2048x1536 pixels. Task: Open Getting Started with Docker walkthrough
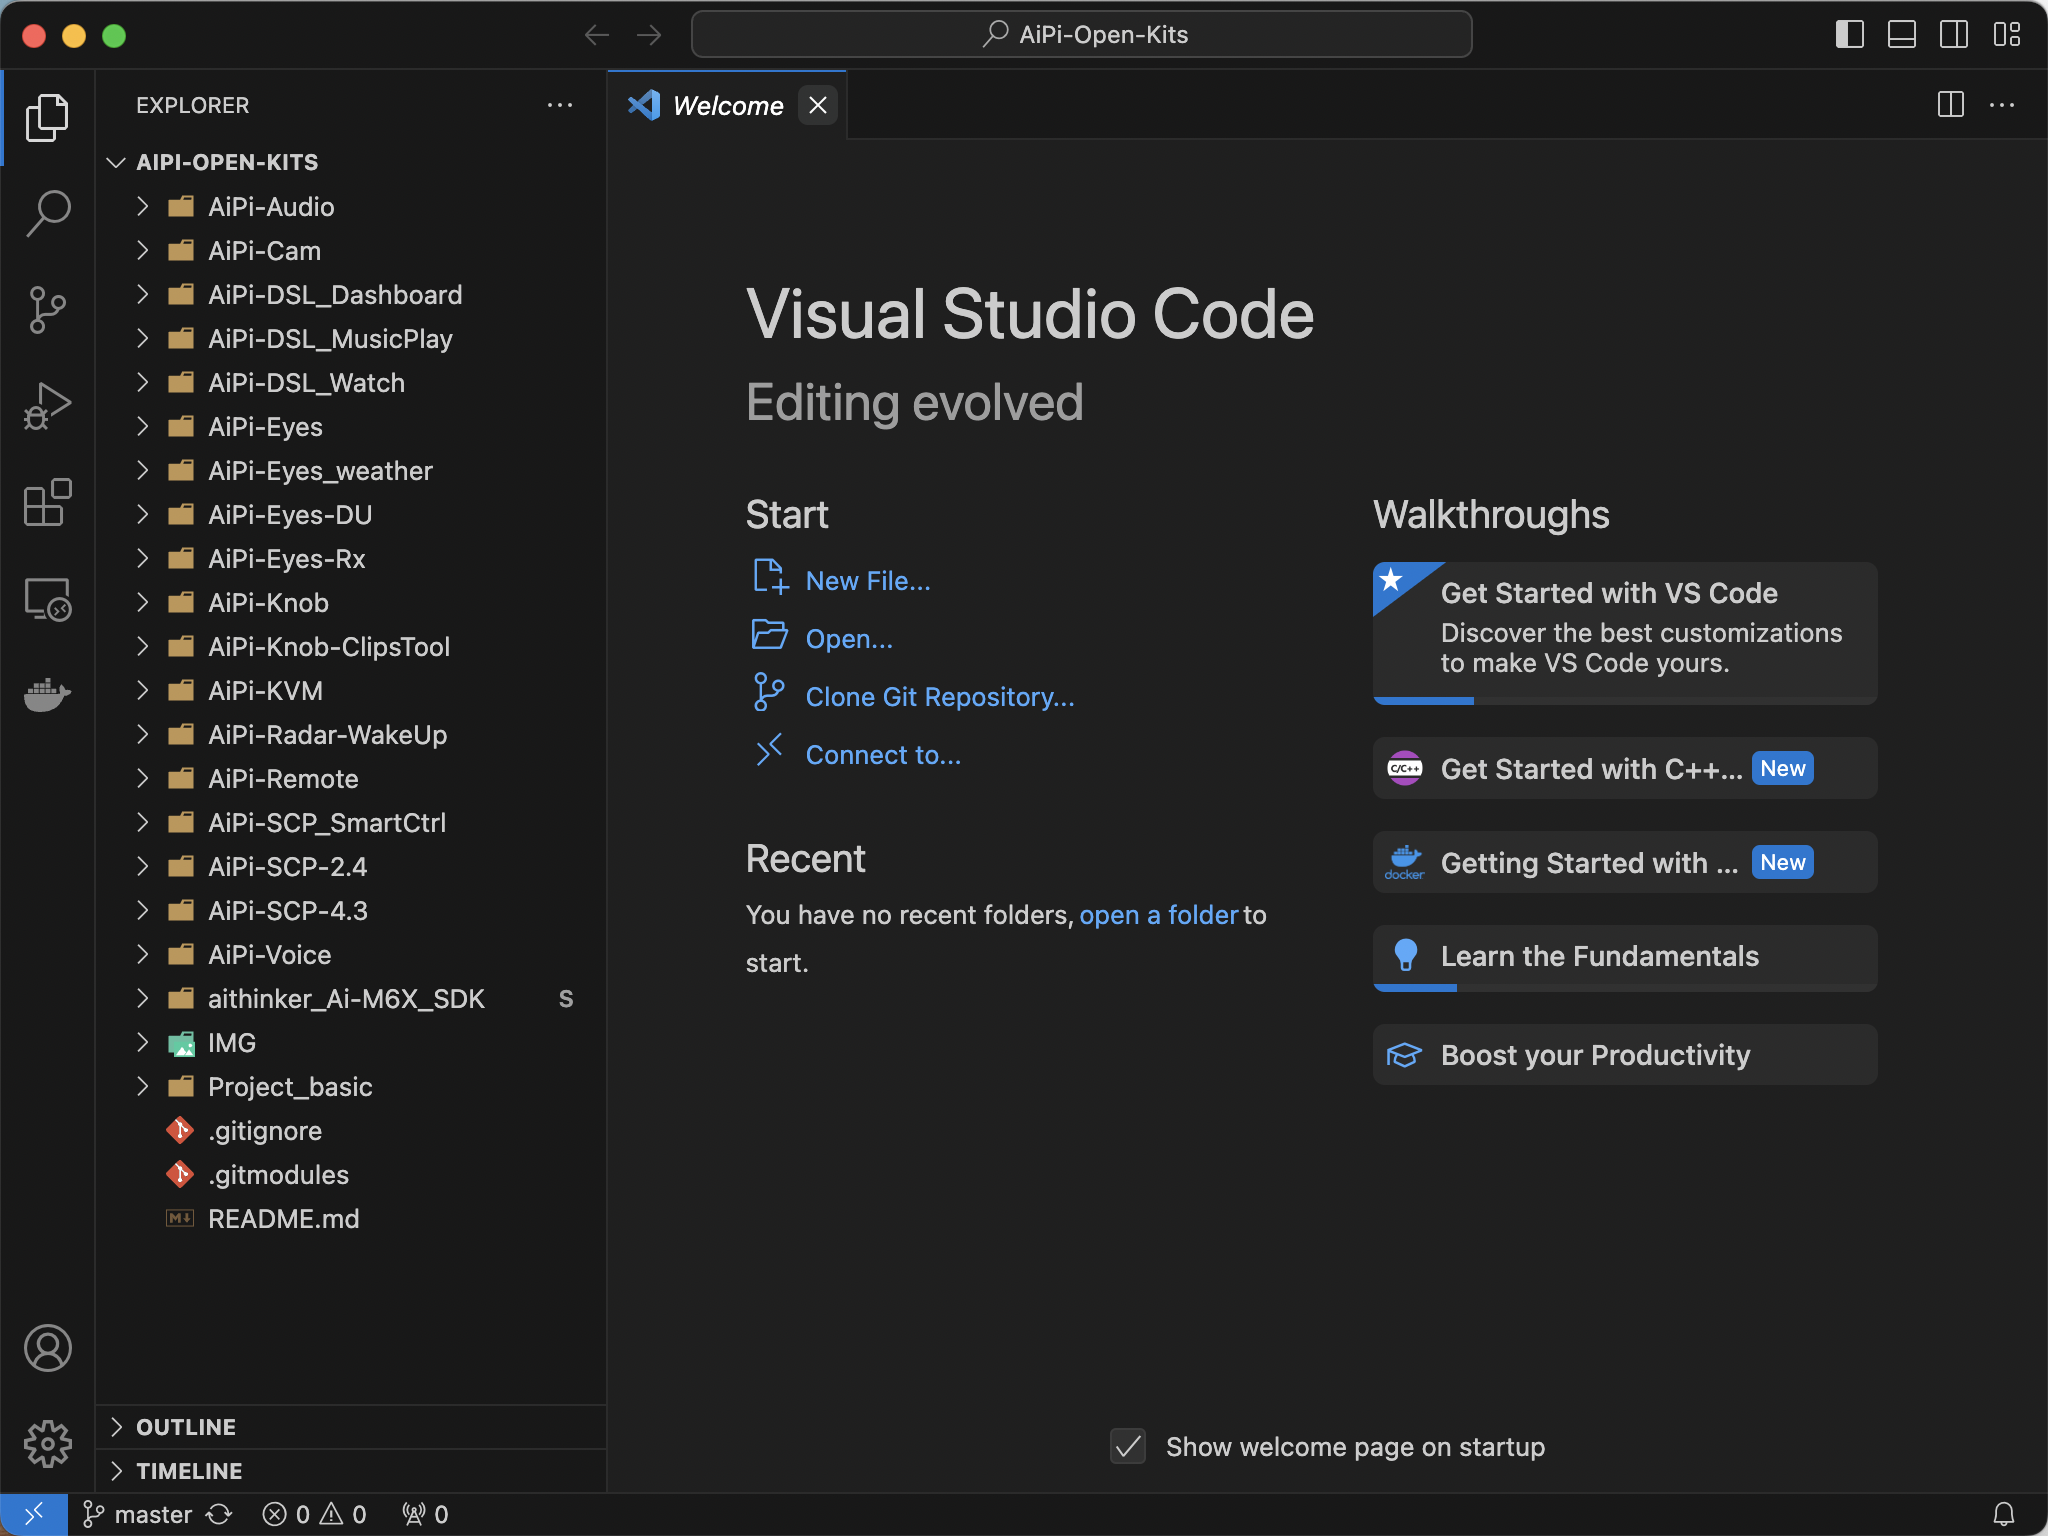pyautogui.click(x=1625, y=862)
